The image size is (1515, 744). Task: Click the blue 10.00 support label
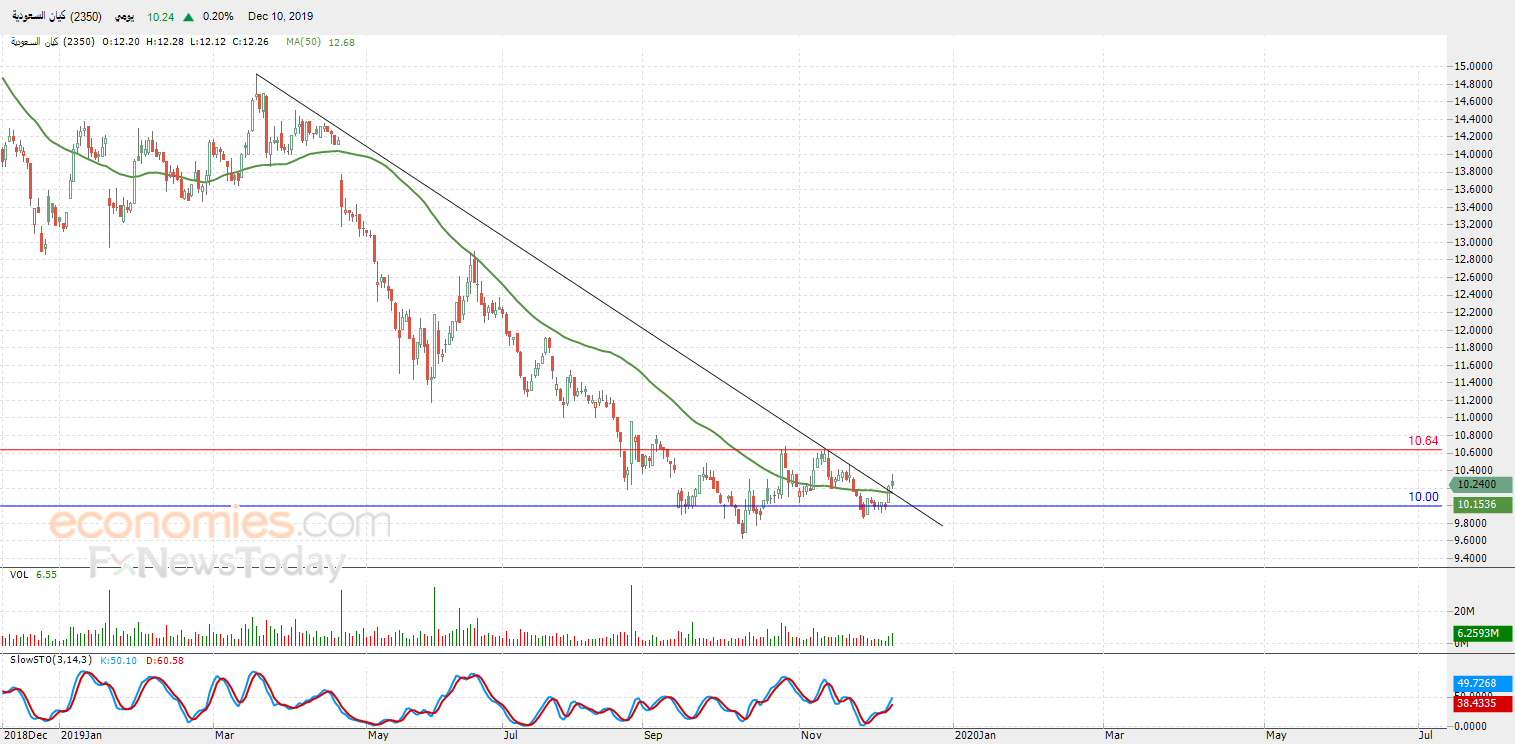1423,497
